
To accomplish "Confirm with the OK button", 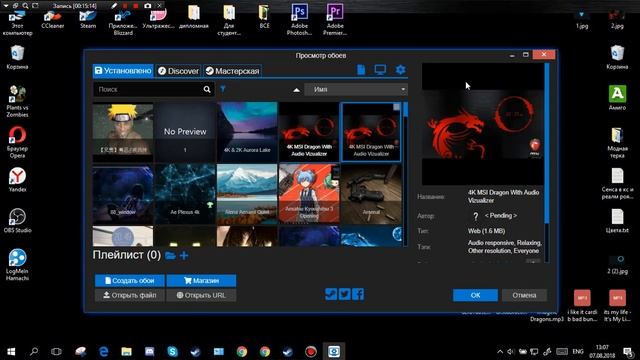I will pyautogui.click(x=475, y=295).
